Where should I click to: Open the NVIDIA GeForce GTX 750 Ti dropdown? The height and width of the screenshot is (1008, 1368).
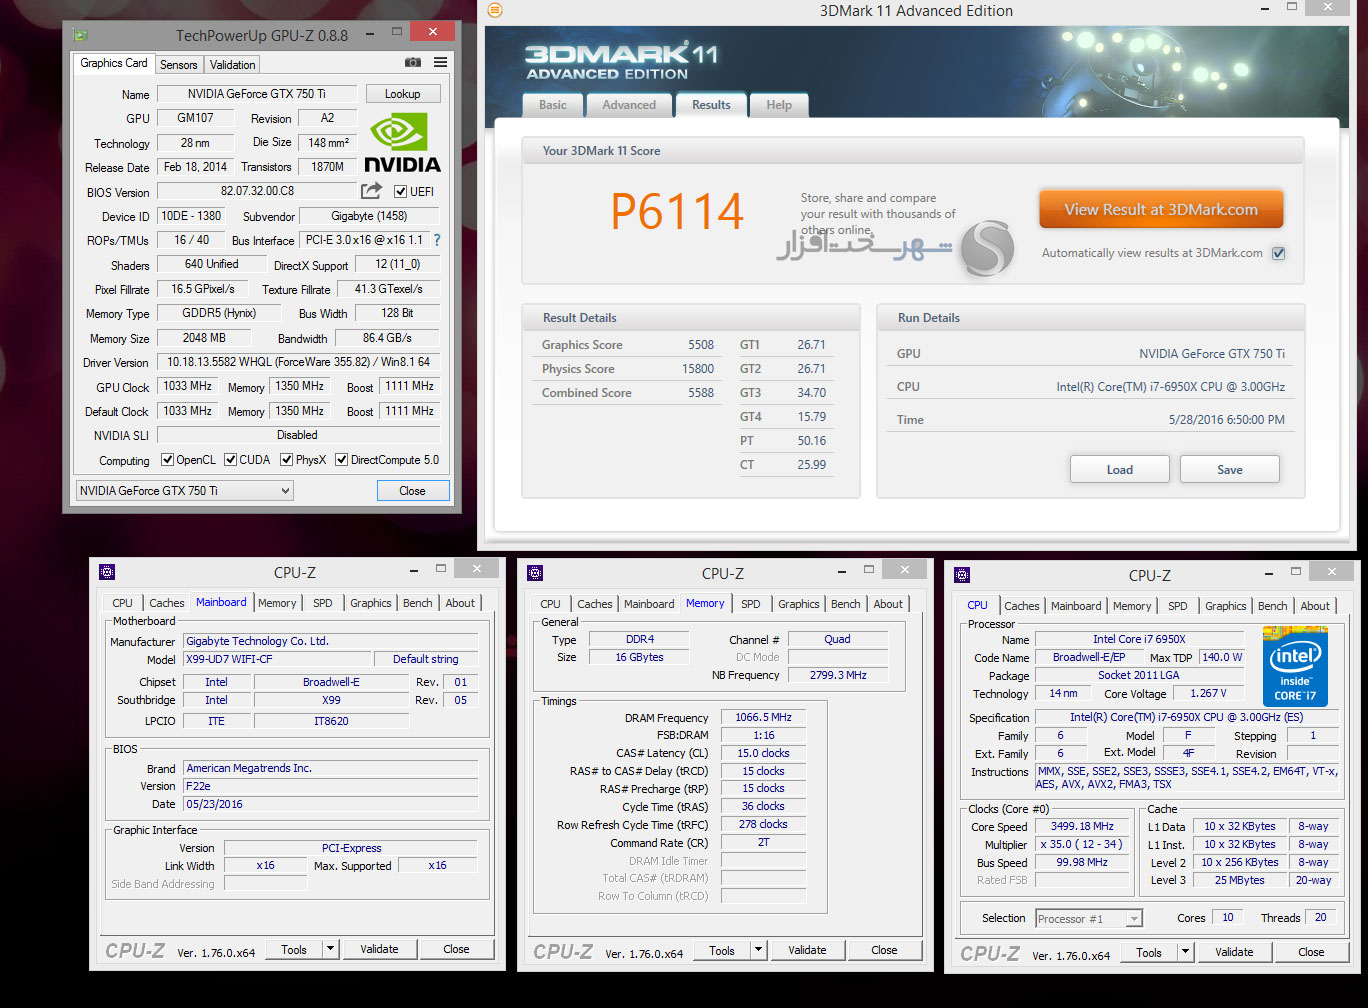tap(185, 491)
